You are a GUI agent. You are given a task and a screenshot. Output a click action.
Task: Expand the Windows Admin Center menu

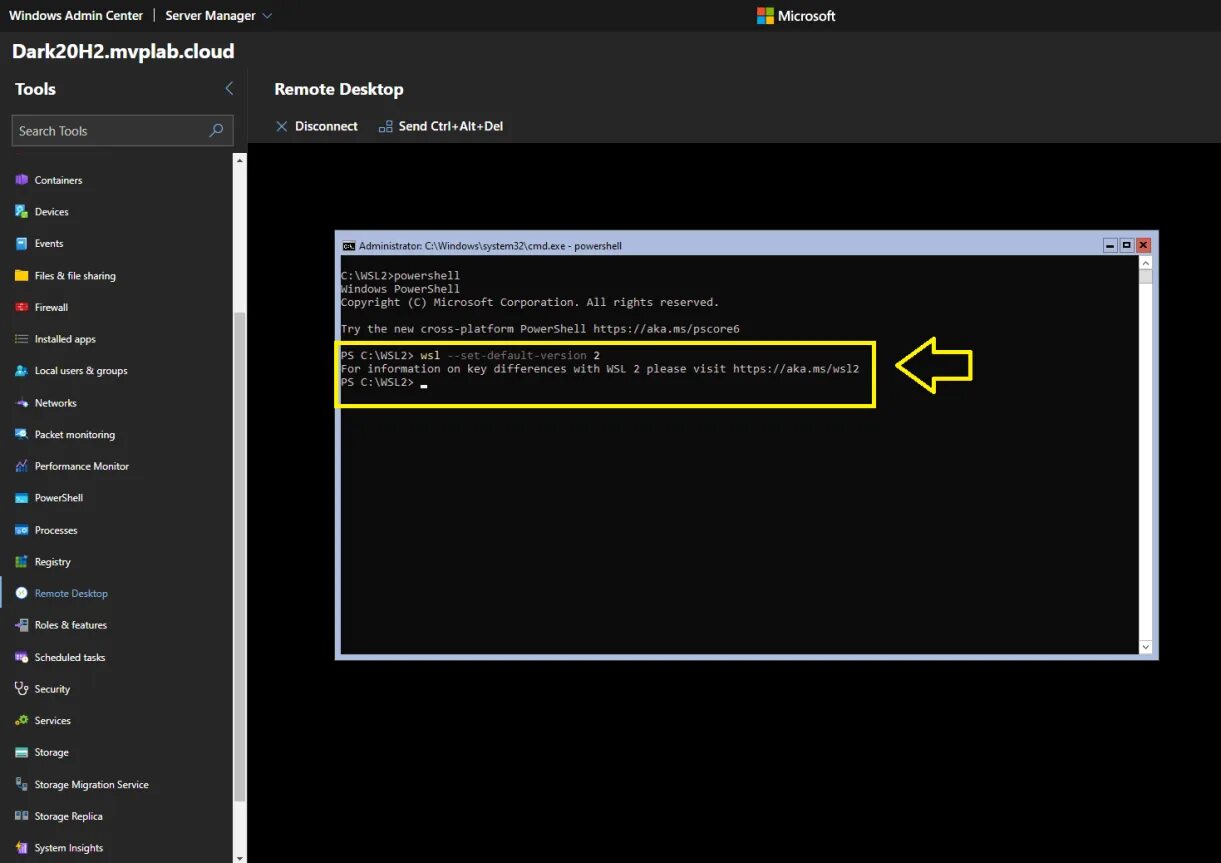pos(75,15)
